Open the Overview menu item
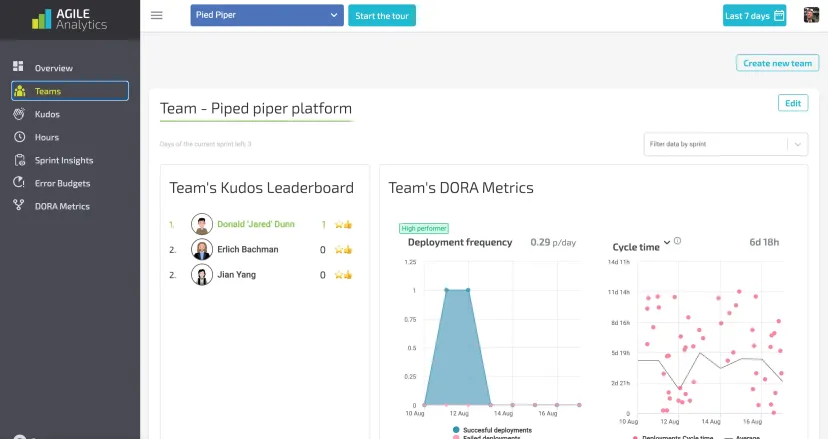This screenshot has width=828, height=439. tap(70, 68)
